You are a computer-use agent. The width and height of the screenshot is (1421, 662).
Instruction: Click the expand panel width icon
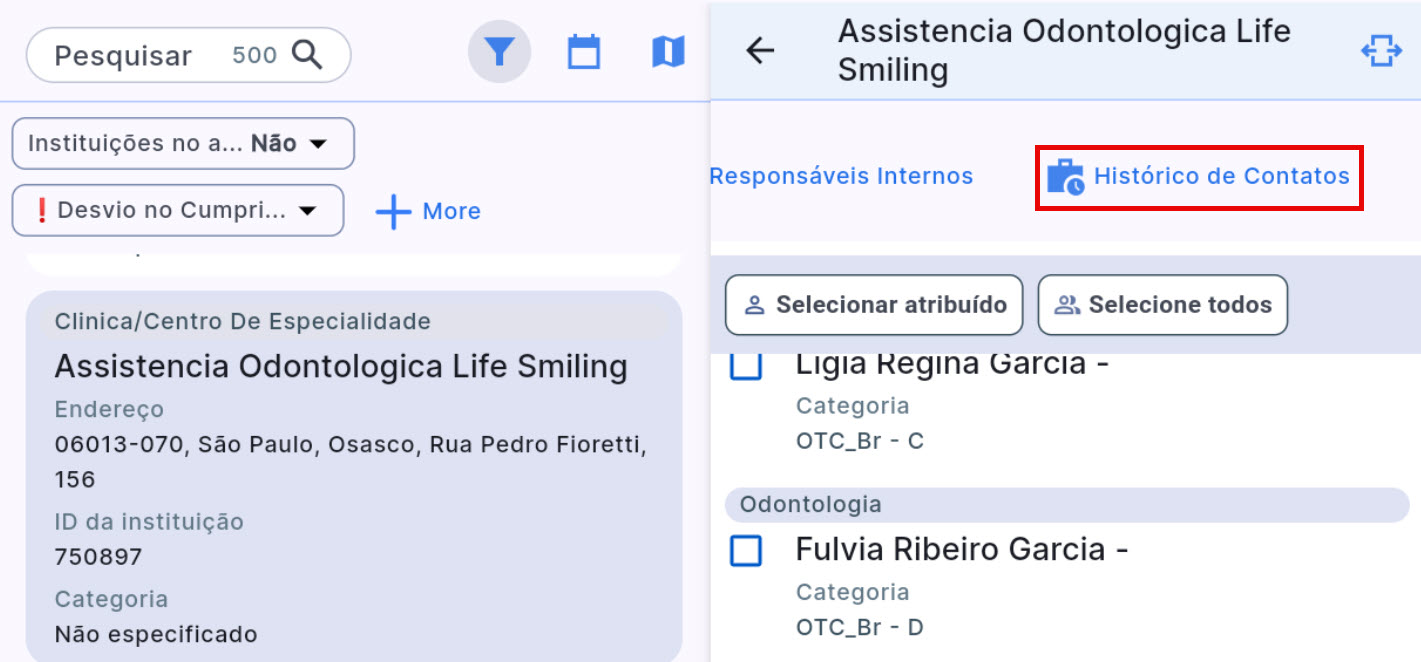[x=1381, y=51]
